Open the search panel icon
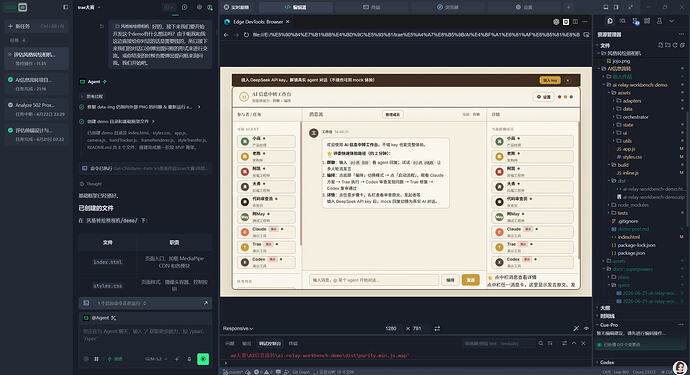690x375 pixels. (622, 21)
